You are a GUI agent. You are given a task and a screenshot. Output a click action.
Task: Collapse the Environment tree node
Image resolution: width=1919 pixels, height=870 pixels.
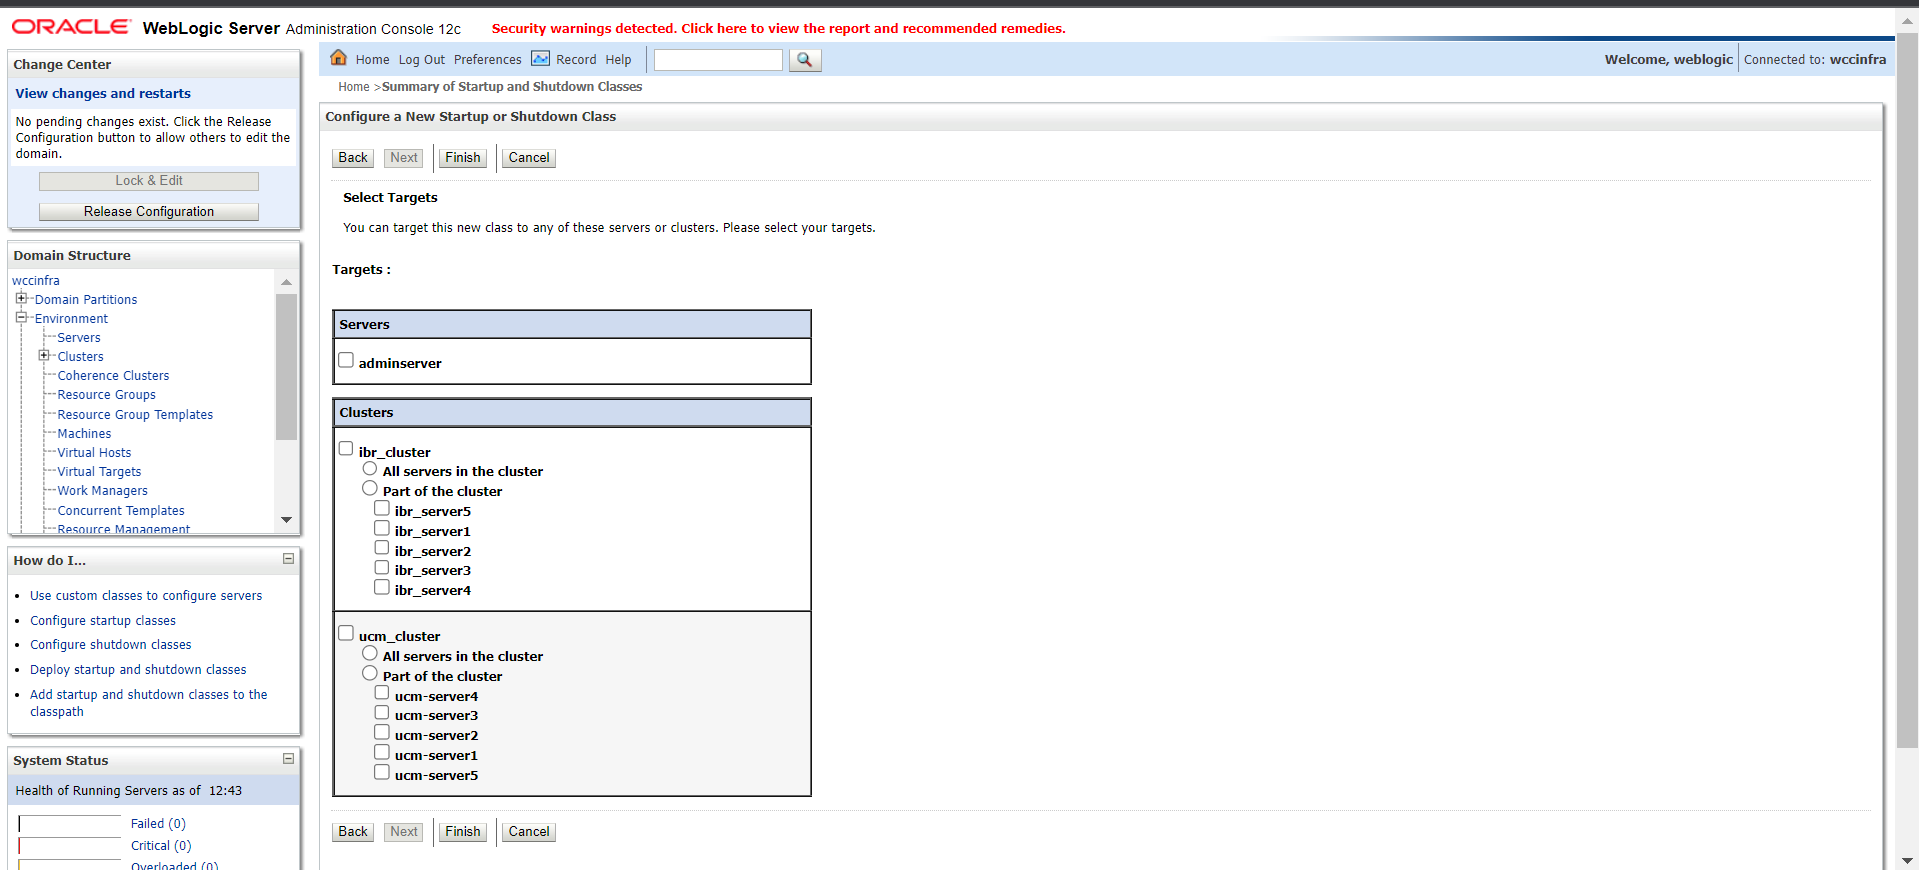click(20, 317)
